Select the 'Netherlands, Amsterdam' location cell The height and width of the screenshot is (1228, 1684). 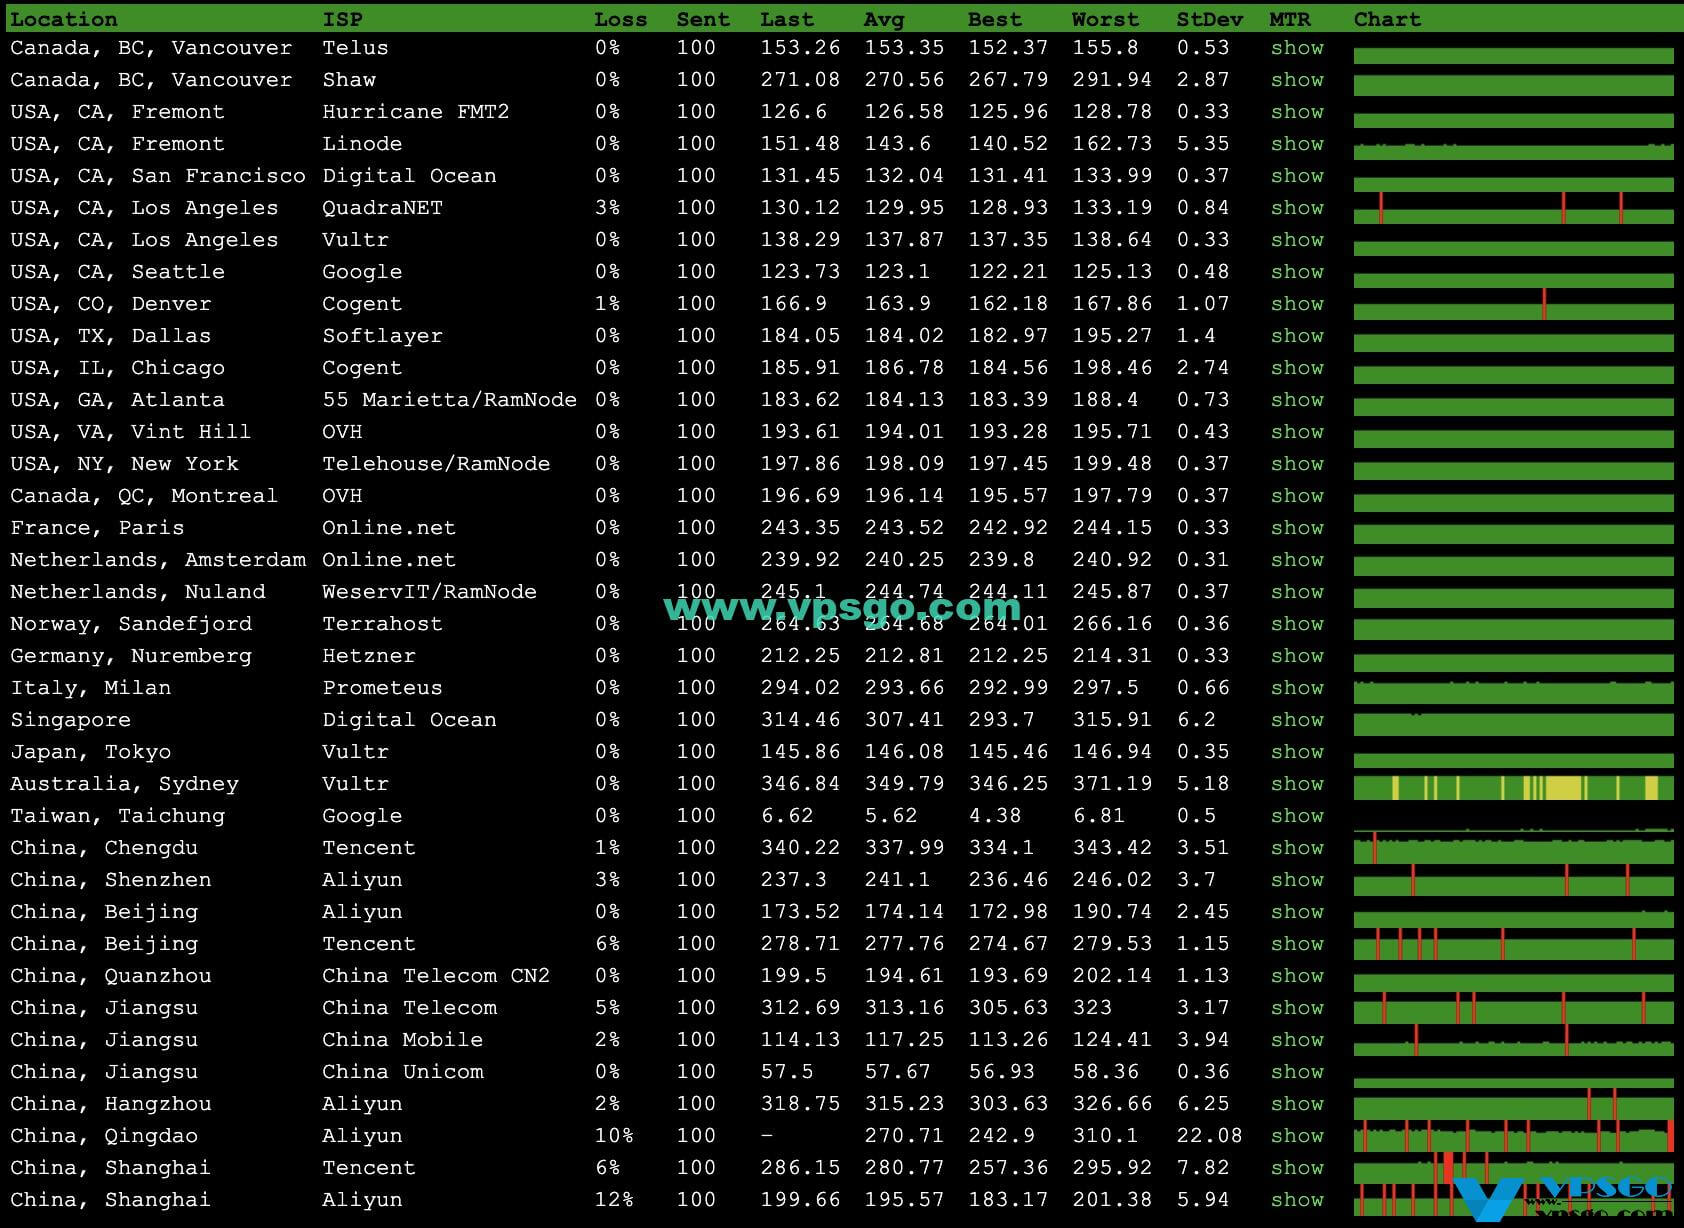pos(158,560)
